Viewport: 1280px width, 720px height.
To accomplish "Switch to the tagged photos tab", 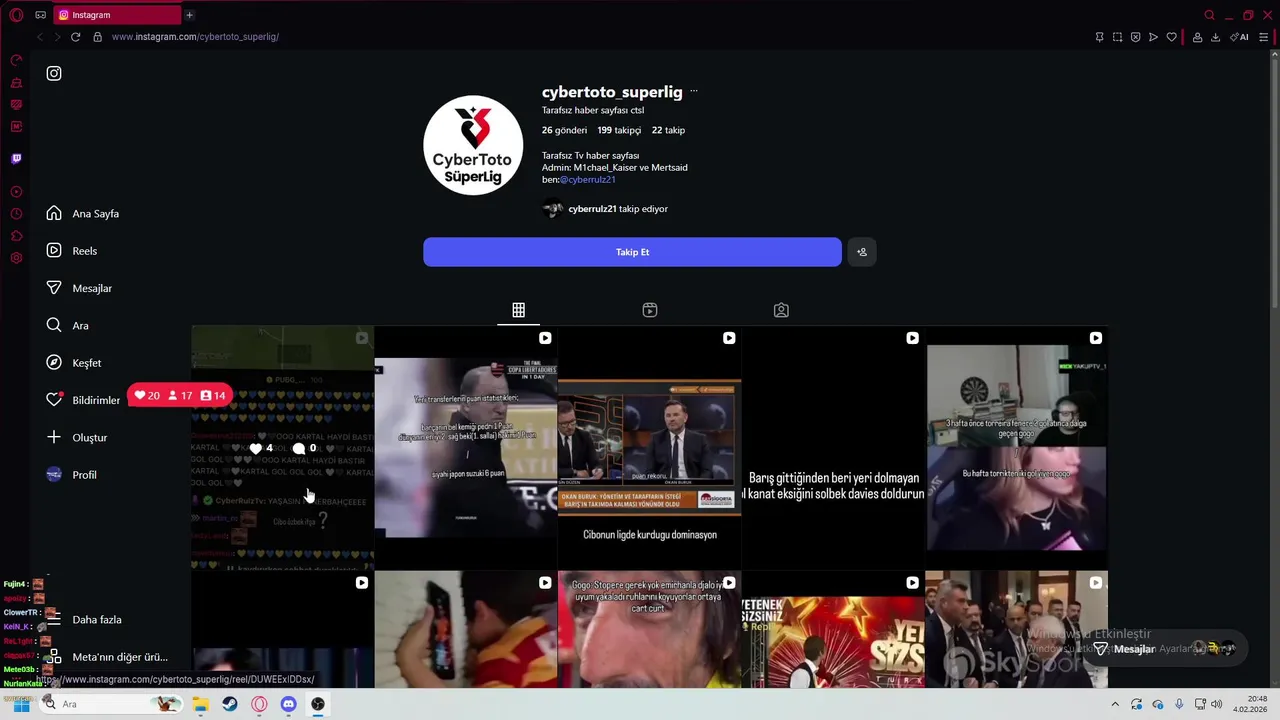I will 781,310.
